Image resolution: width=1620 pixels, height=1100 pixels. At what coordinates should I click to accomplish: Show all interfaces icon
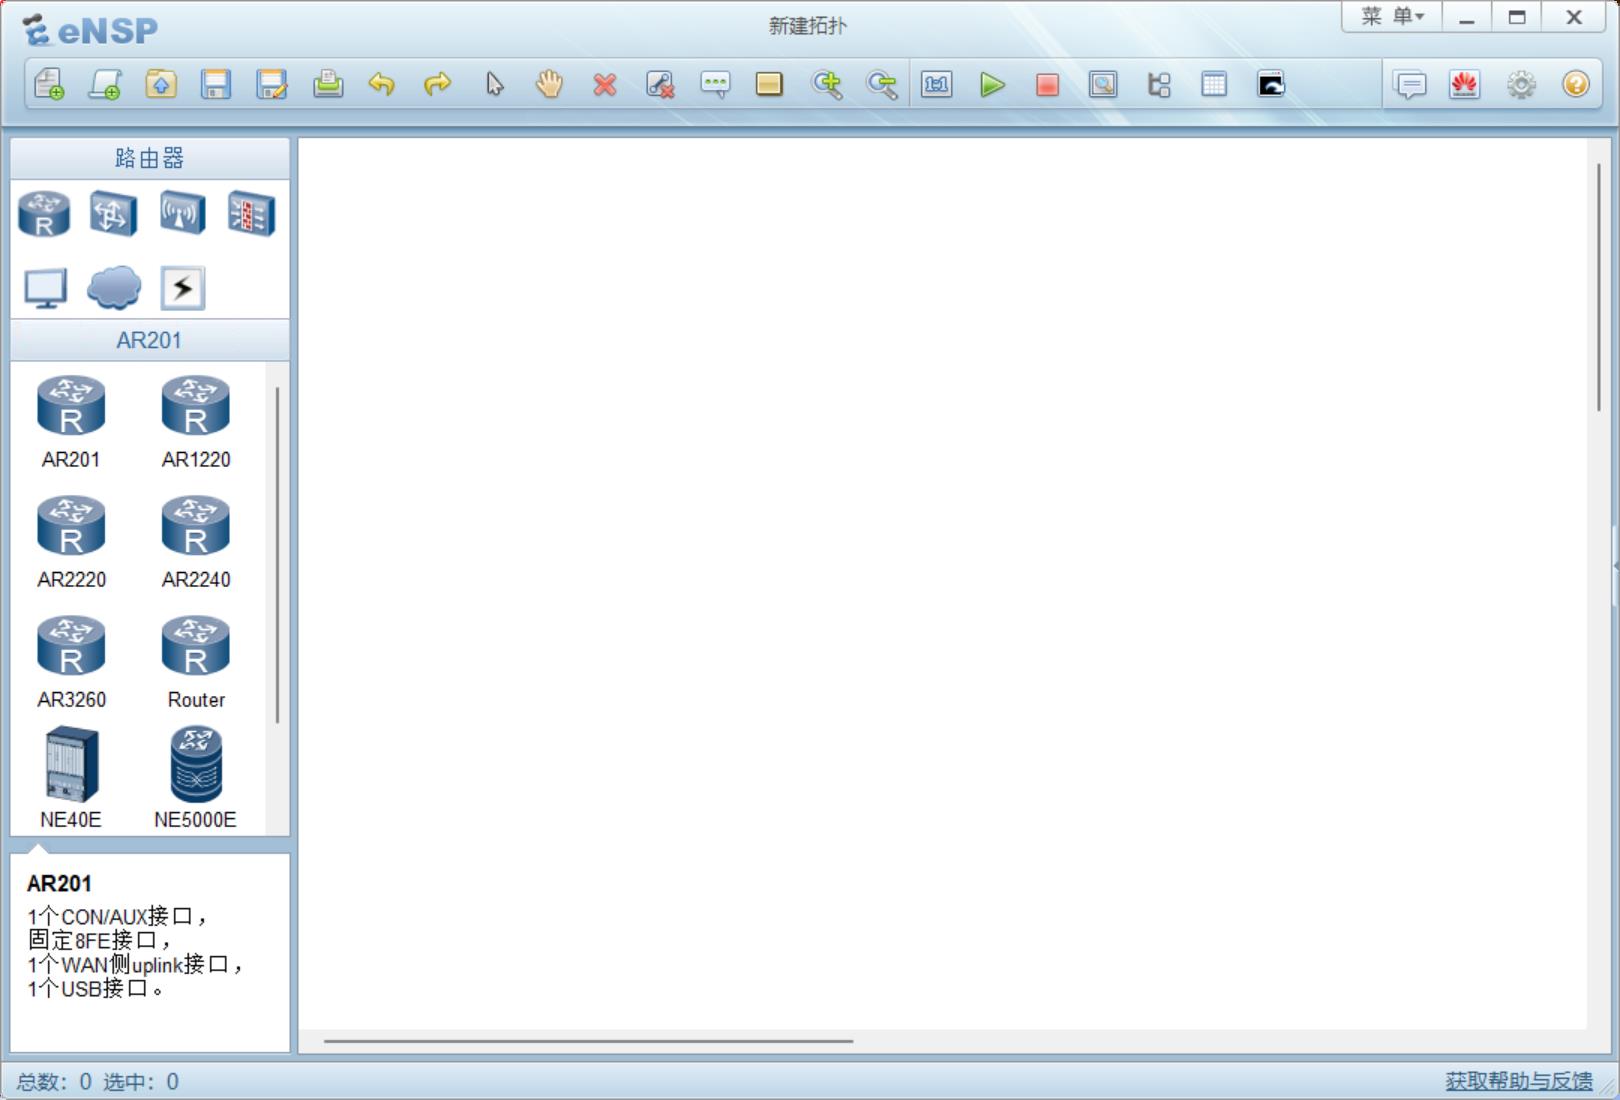pos(1159,84)
